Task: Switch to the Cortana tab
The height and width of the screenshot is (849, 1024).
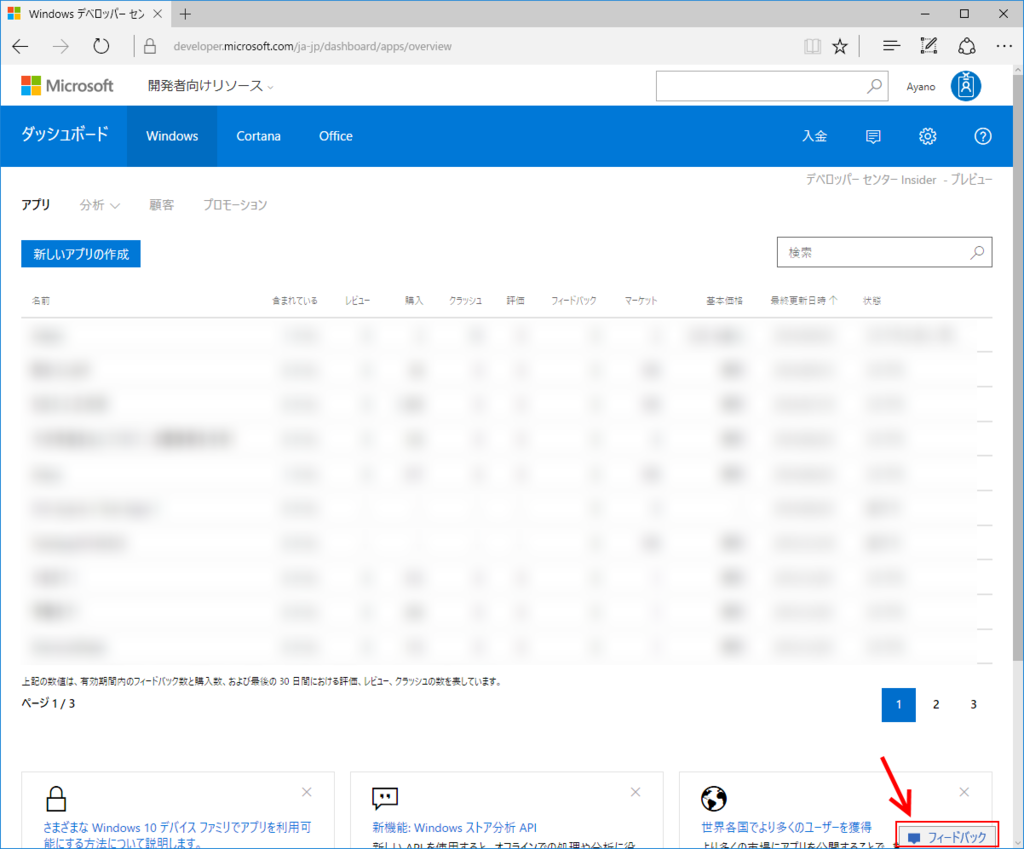Action: click(x=259, y=136)
